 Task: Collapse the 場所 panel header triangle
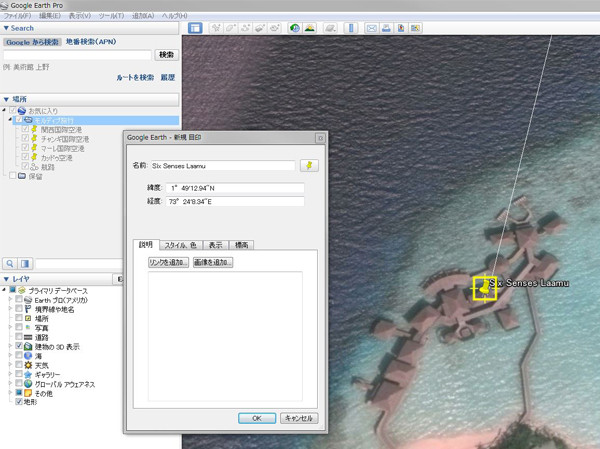(x=6, y=99)
